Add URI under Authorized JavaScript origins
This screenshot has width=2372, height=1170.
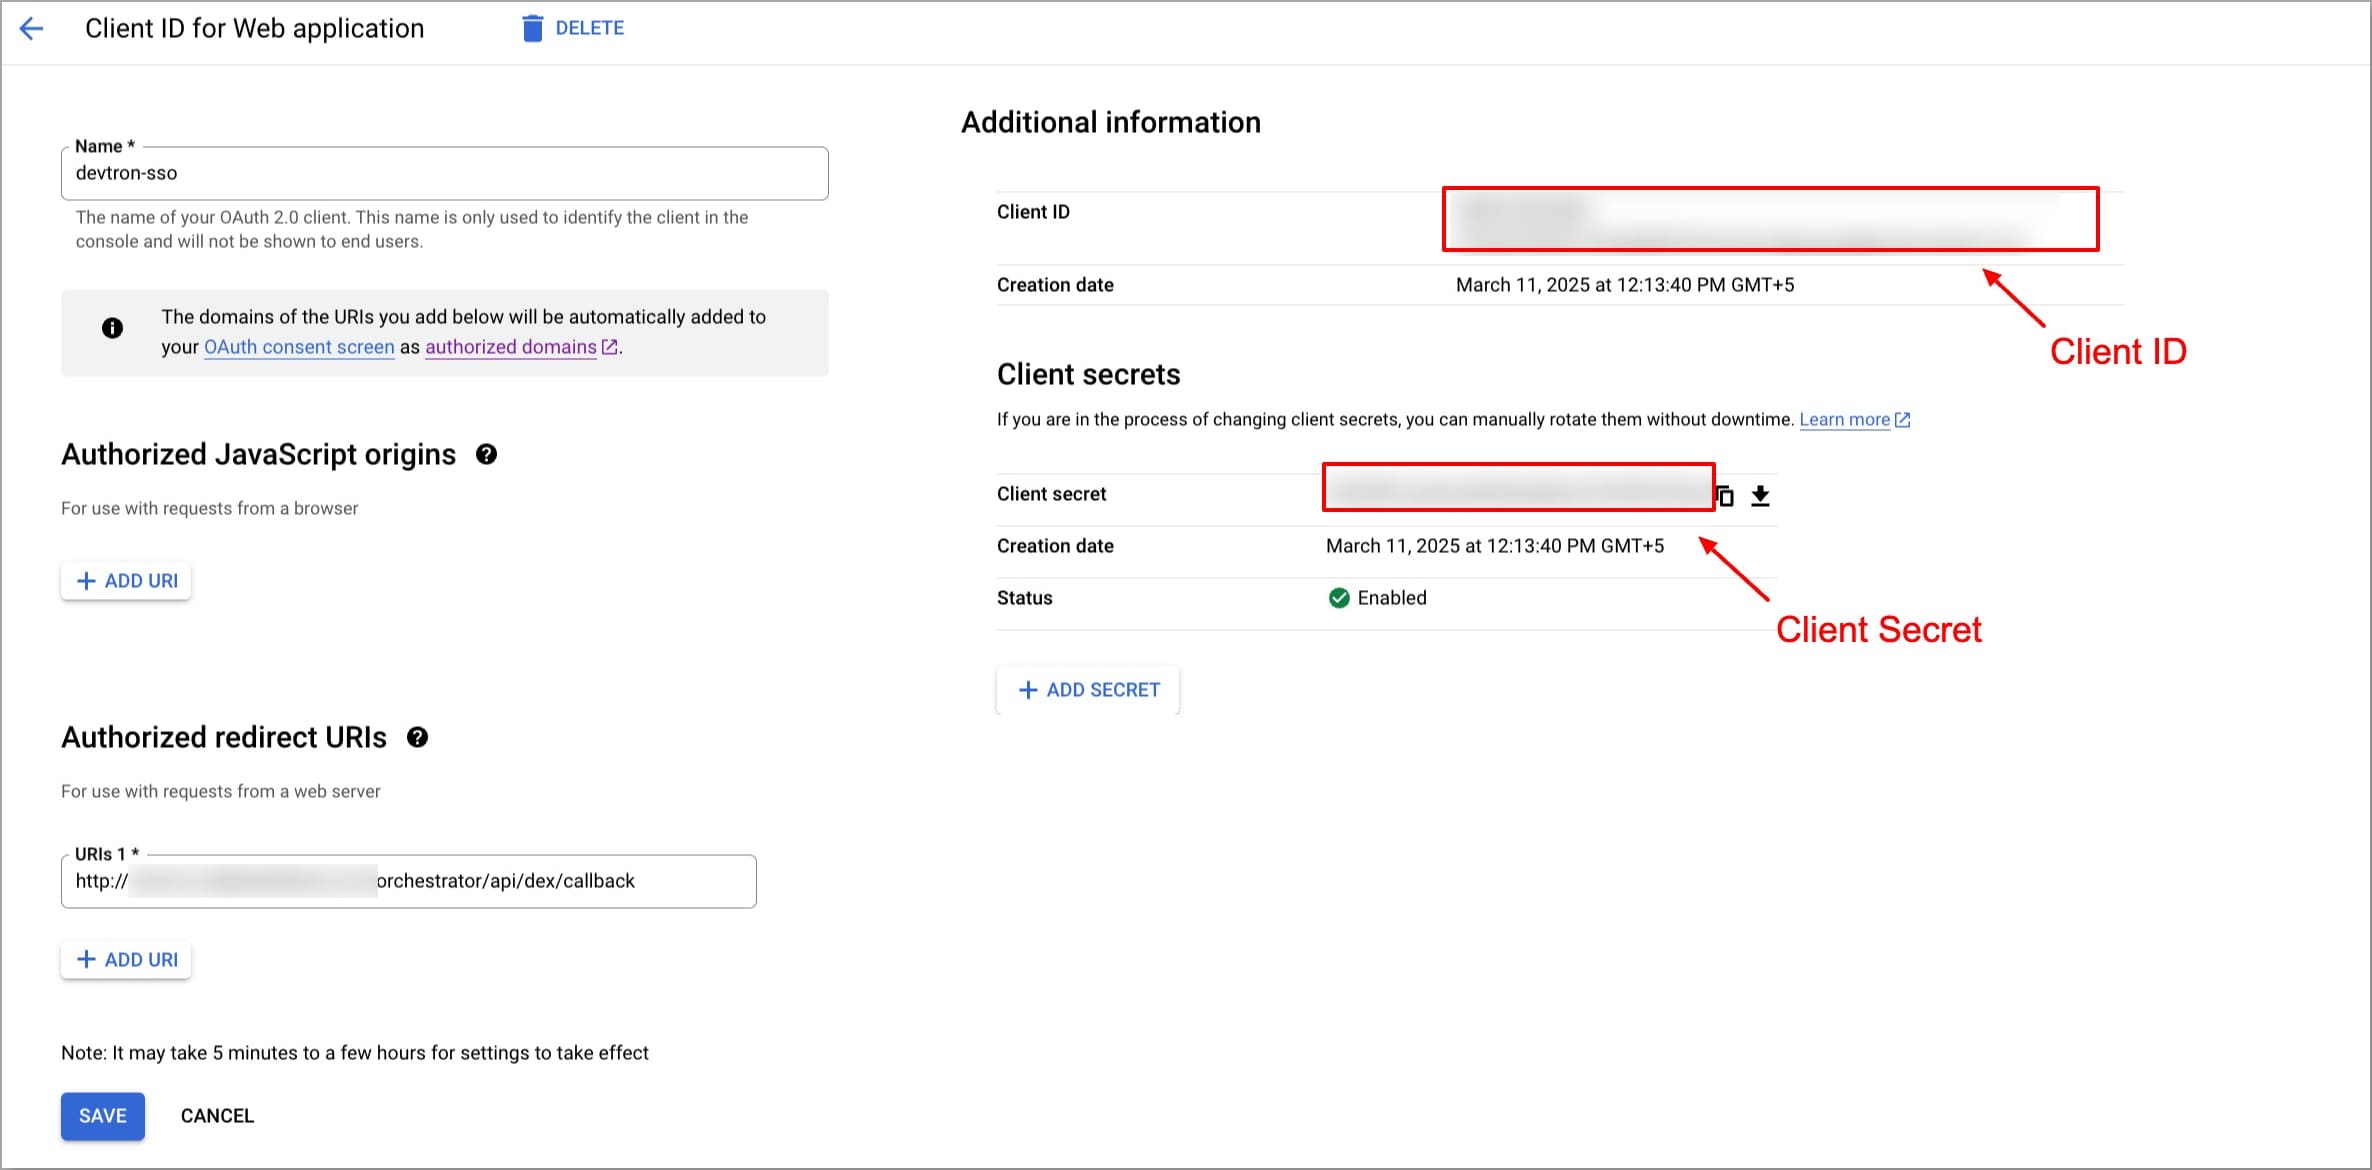pyautogui.click(x=126, y=581)
